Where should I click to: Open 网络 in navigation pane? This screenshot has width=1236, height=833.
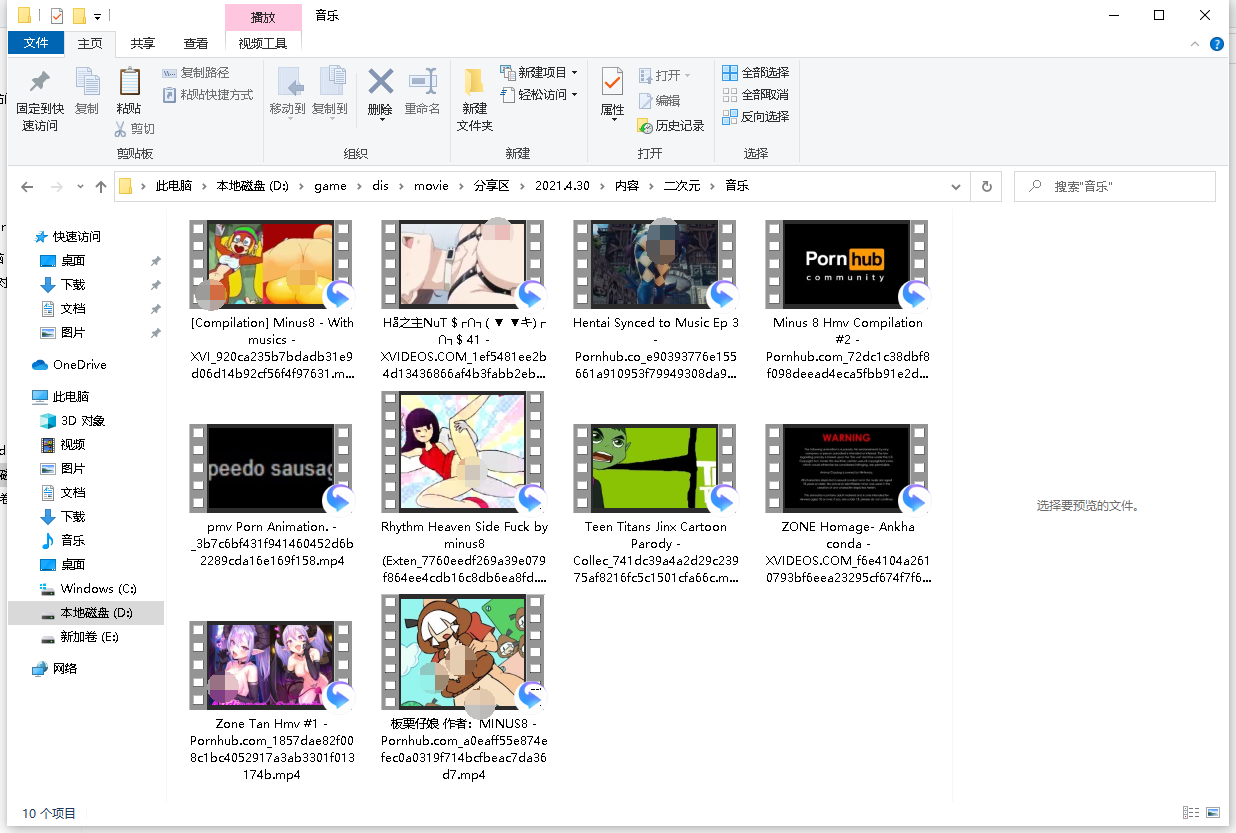pyautogui.click(x=55, y=669)
